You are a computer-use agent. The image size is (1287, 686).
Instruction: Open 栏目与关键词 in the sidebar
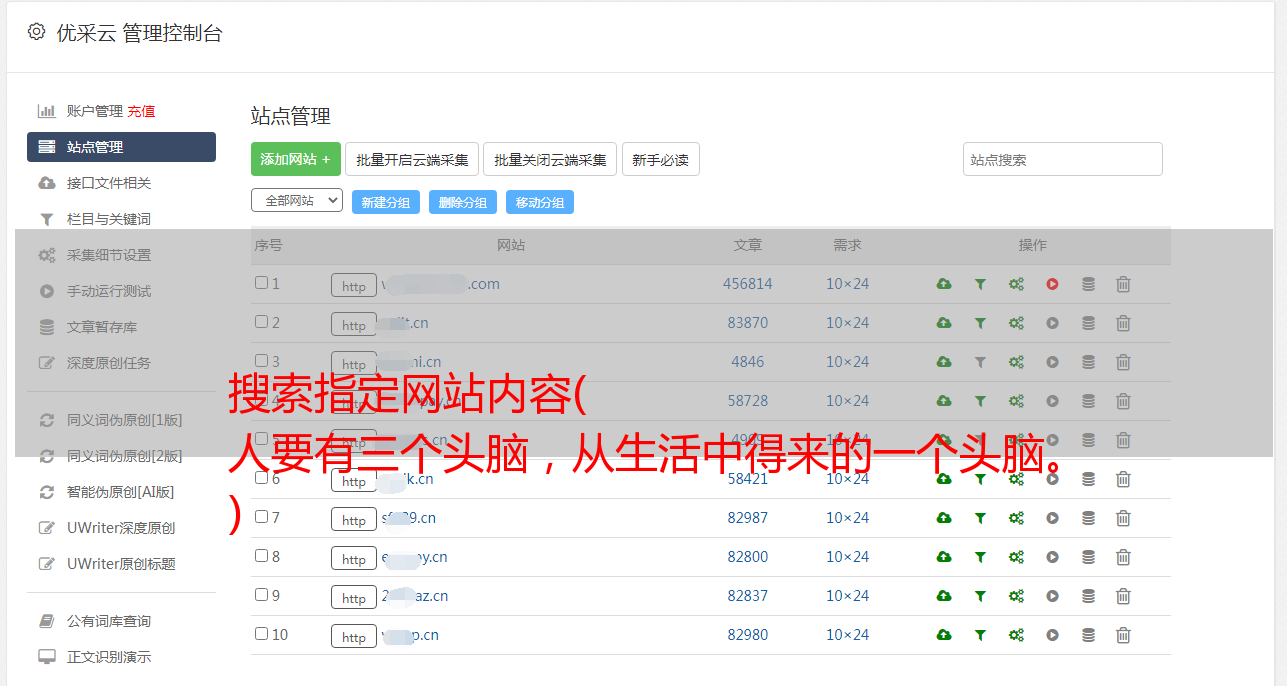pyautogui.click(x=109, y=219)
